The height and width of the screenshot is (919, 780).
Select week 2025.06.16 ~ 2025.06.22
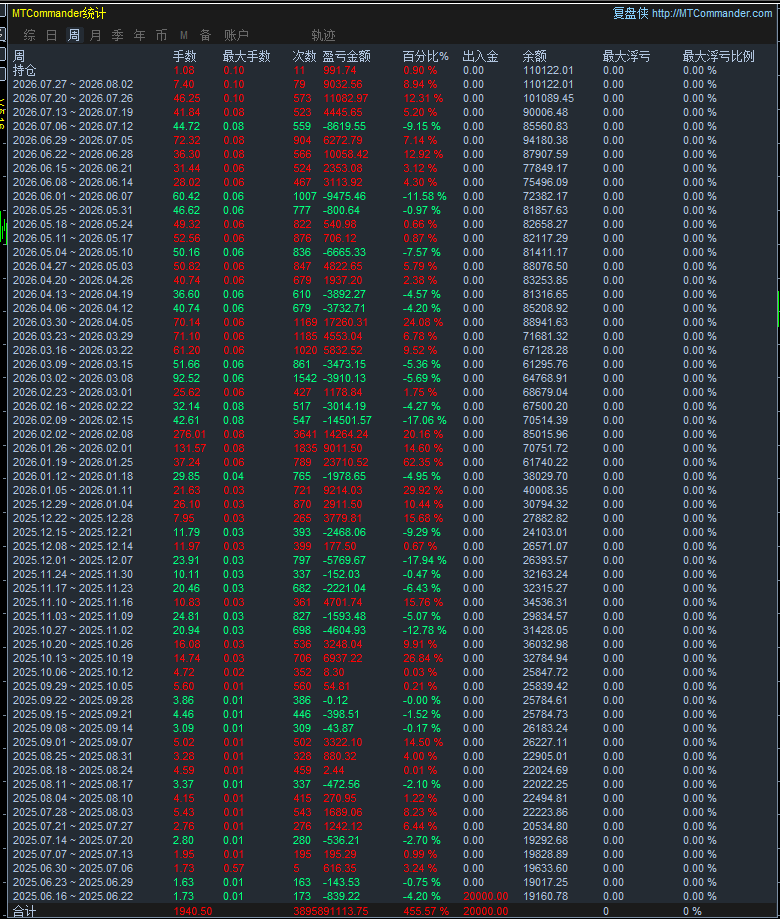click(x=73, y=896)
